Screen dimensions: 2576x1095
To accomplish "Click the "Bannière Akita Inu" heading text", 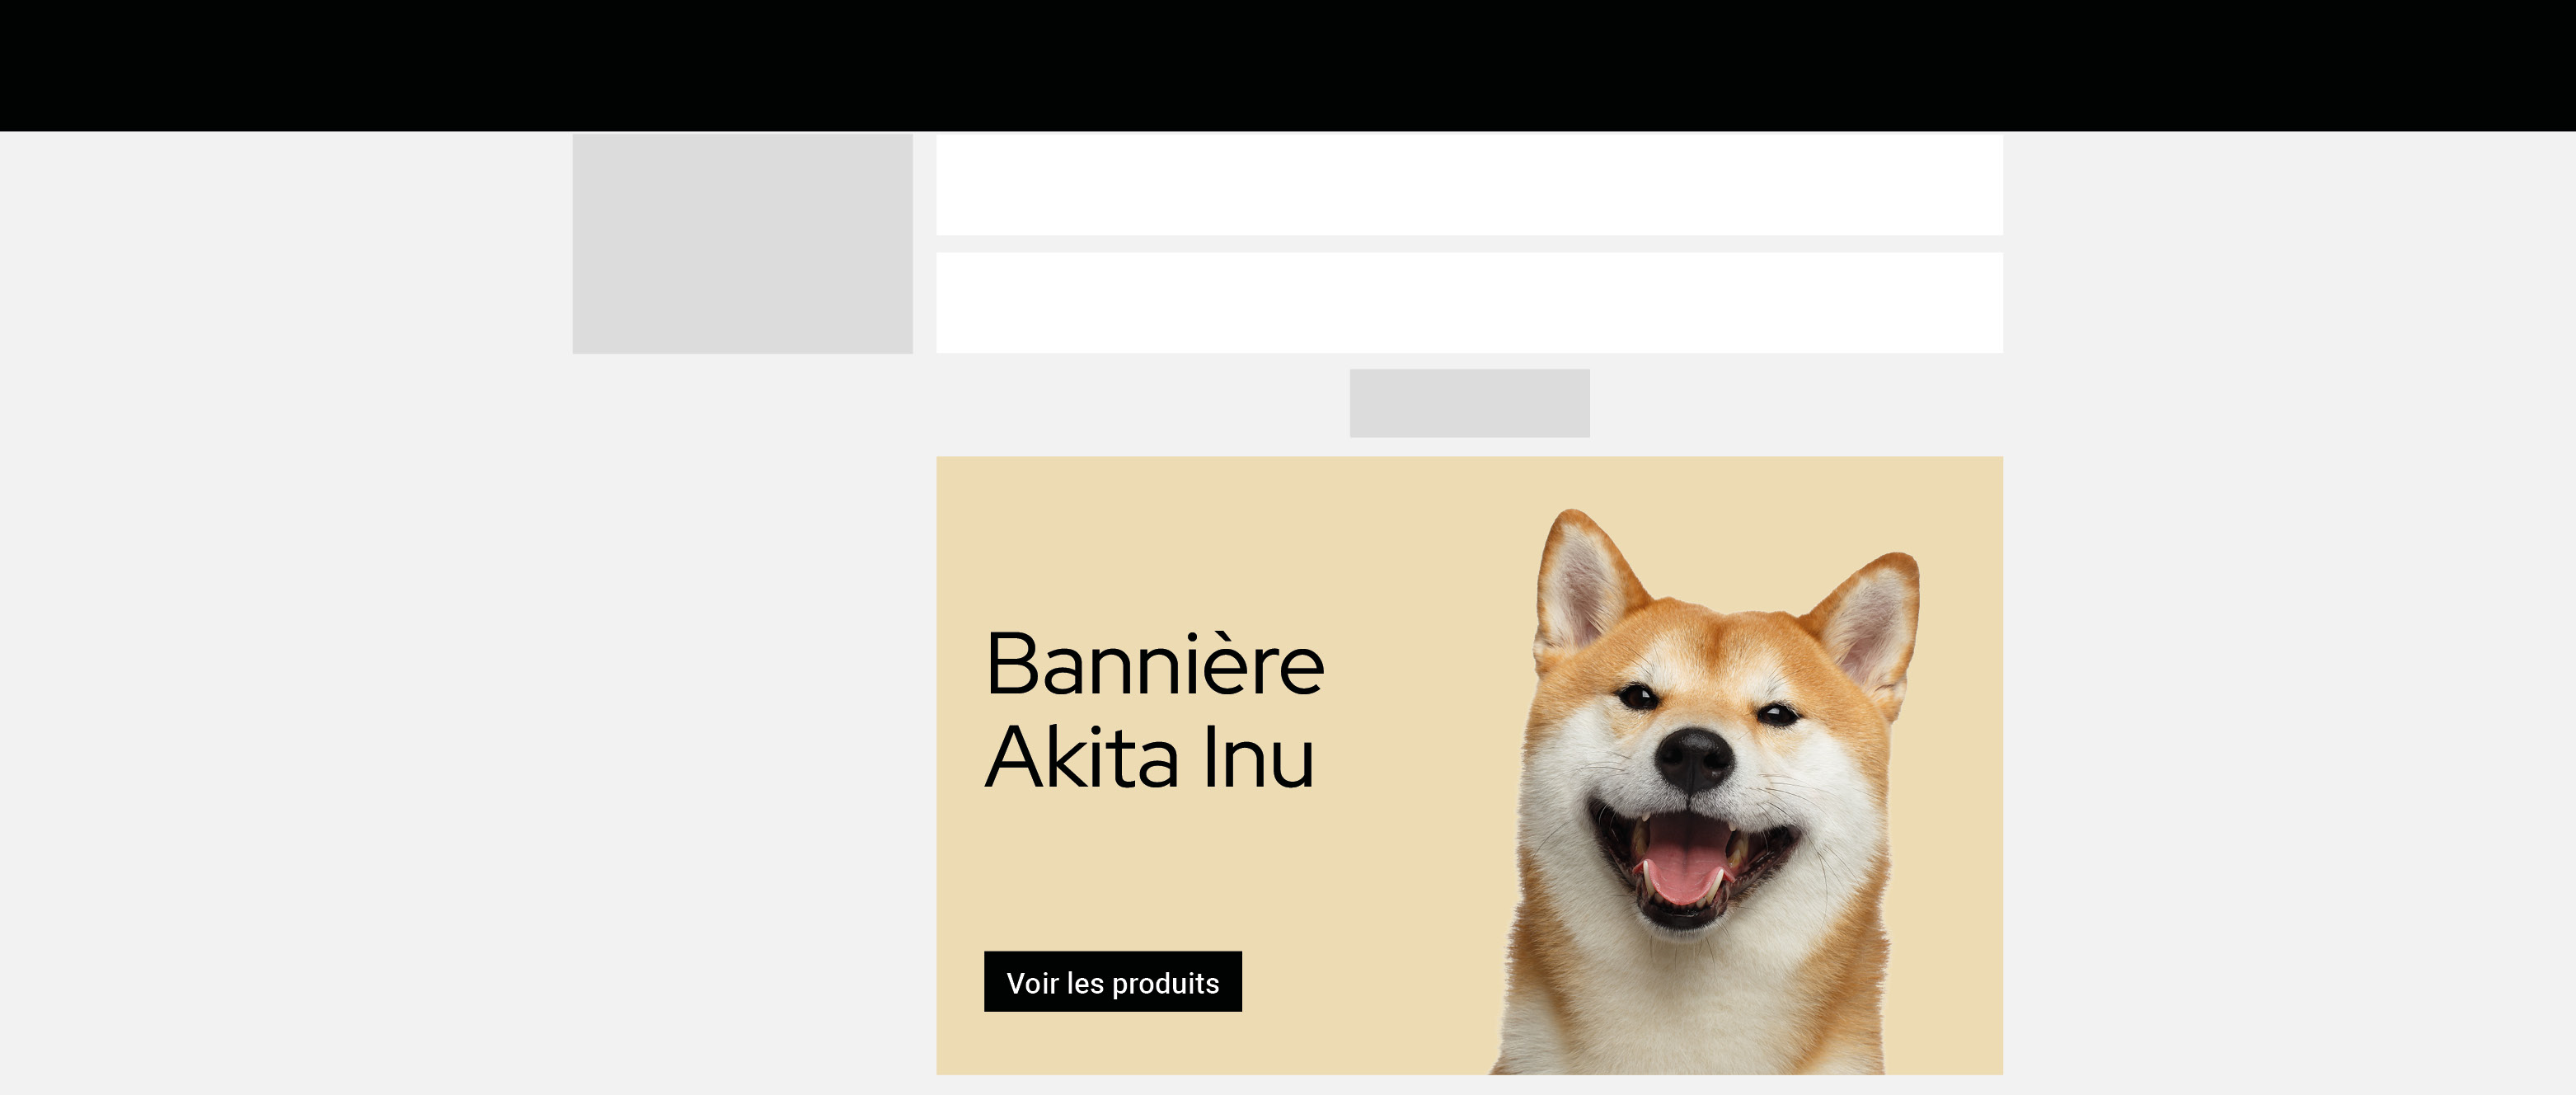I will click(1155, 710).
